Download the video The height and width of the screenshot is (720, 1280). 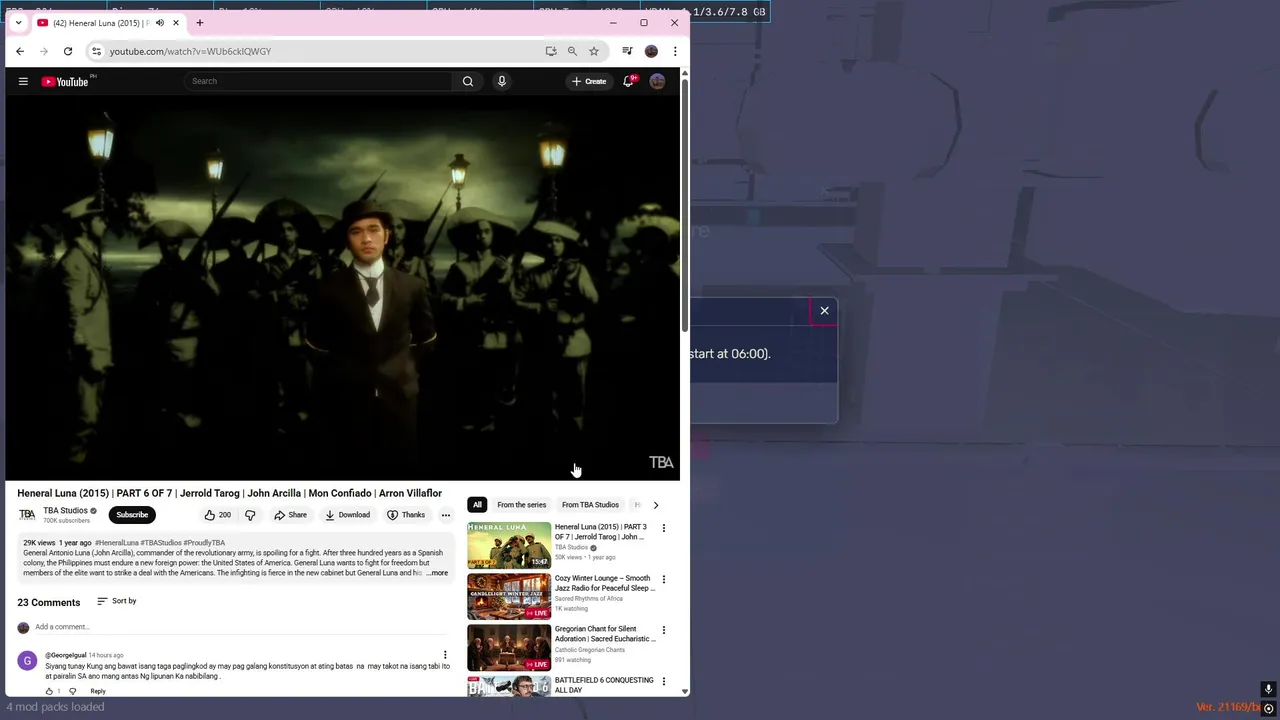(347, 515)
